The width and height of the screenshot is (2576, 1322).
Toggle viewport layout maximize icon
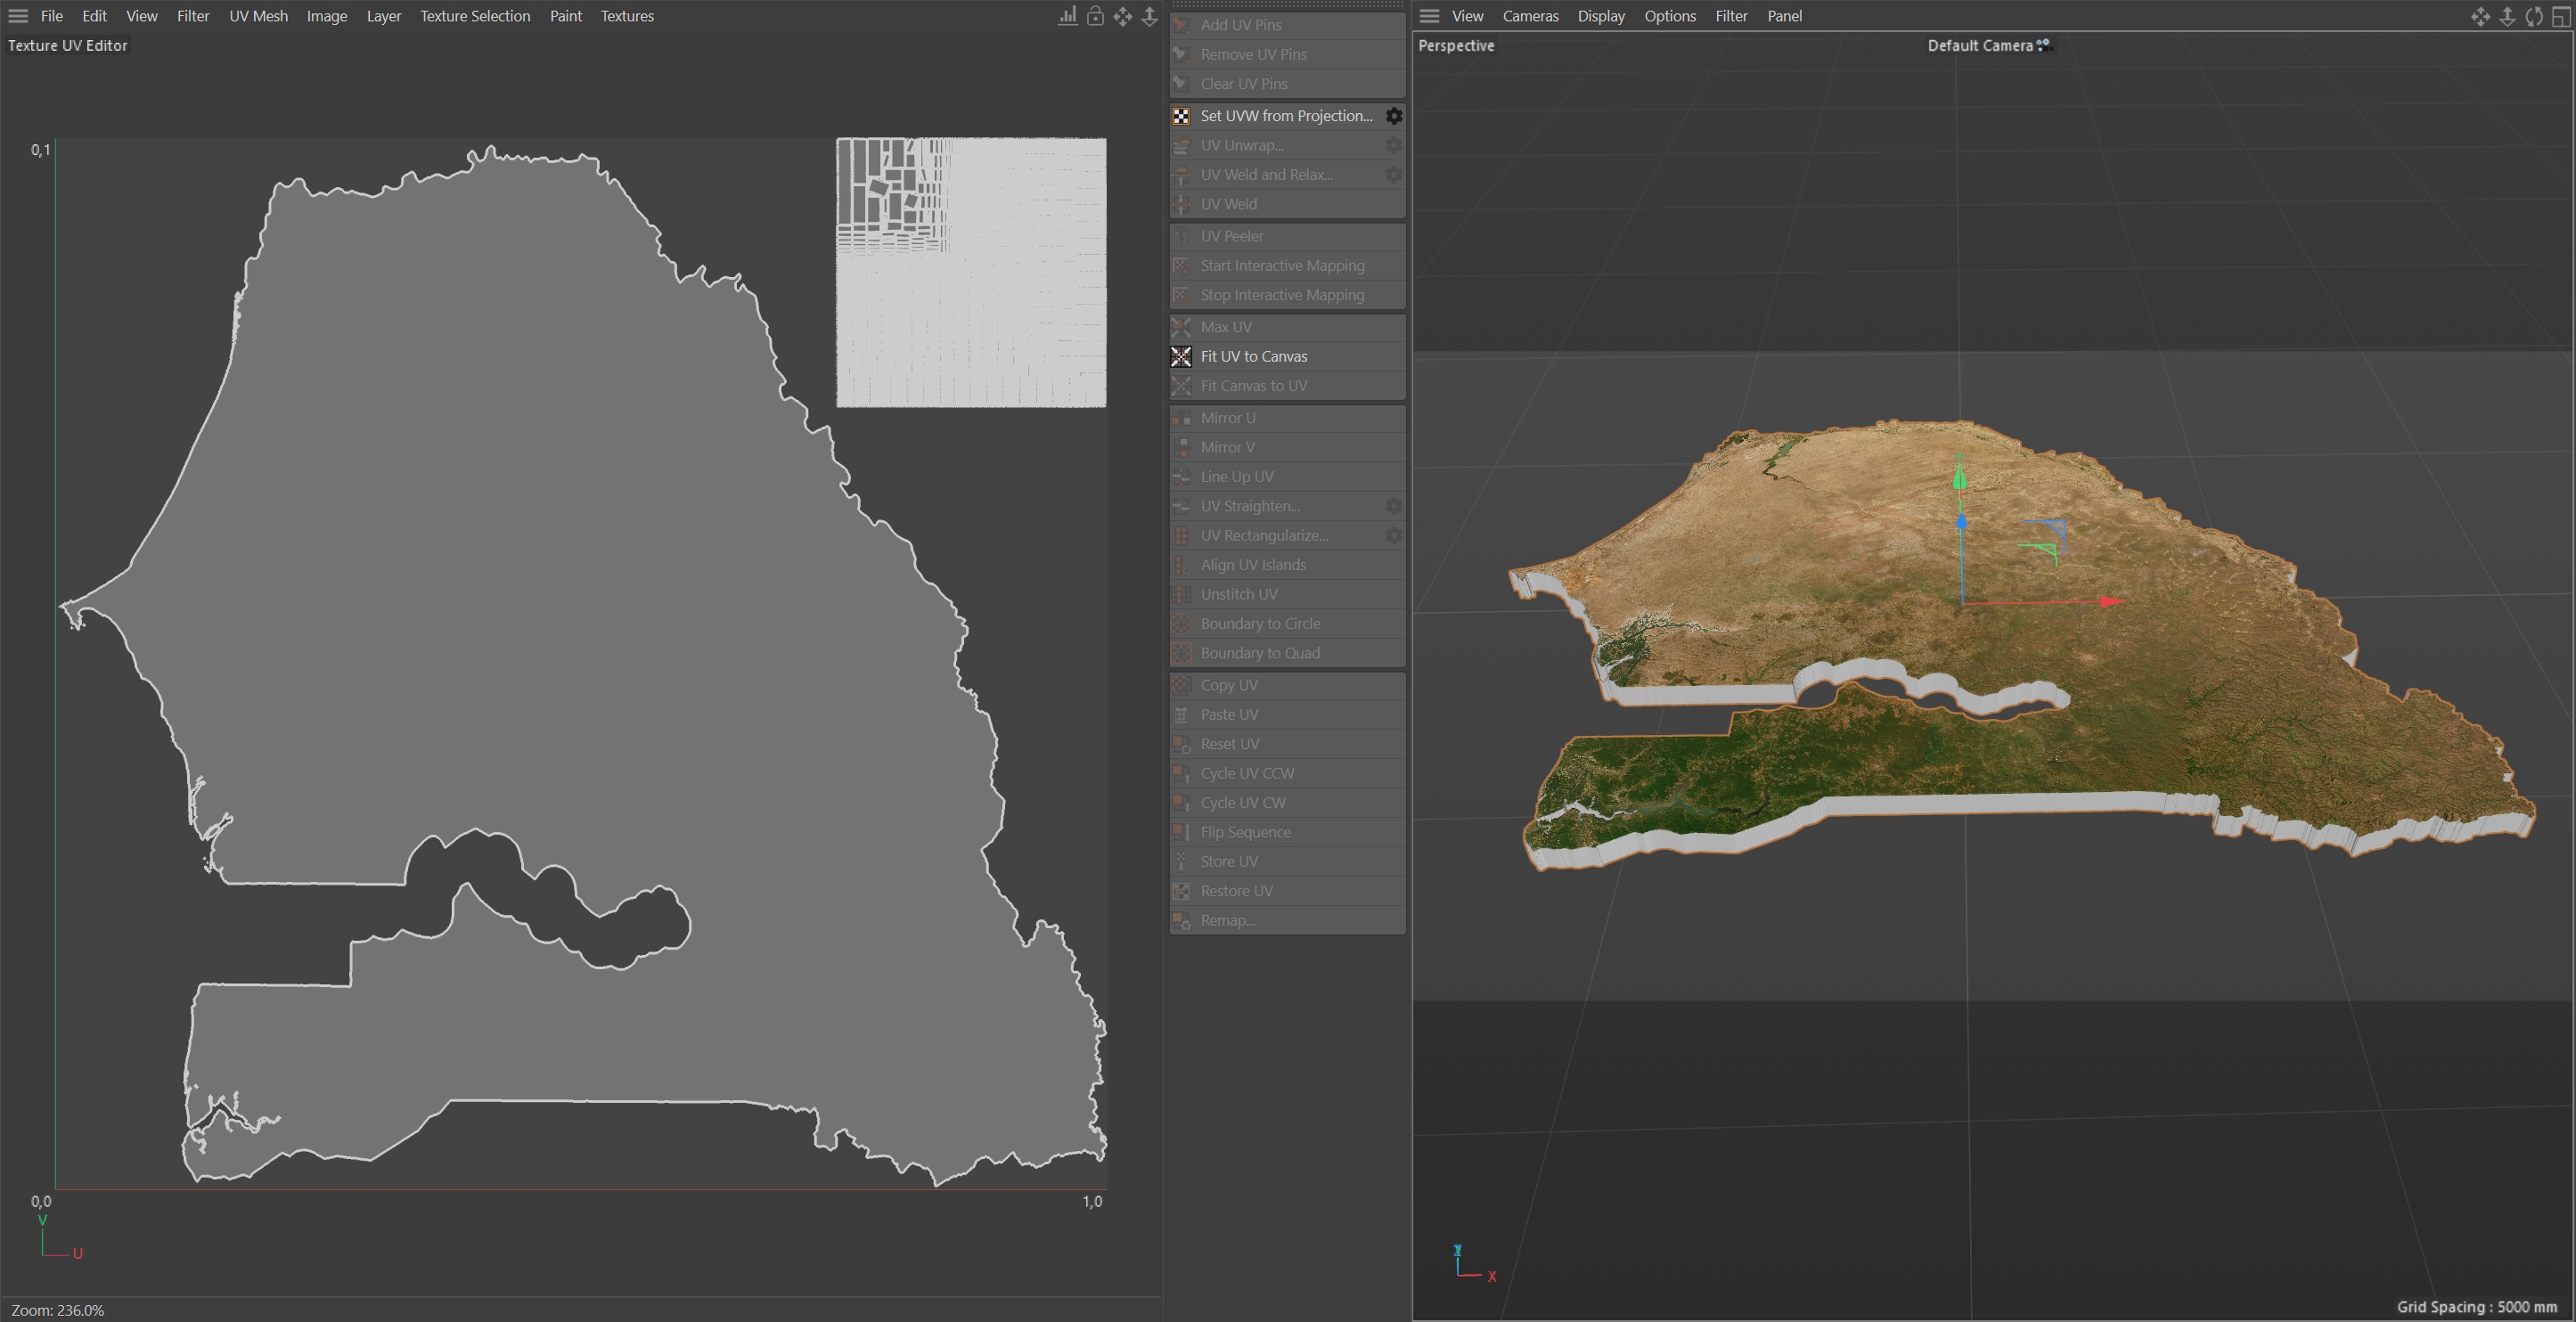click(x=2561, y=16)
